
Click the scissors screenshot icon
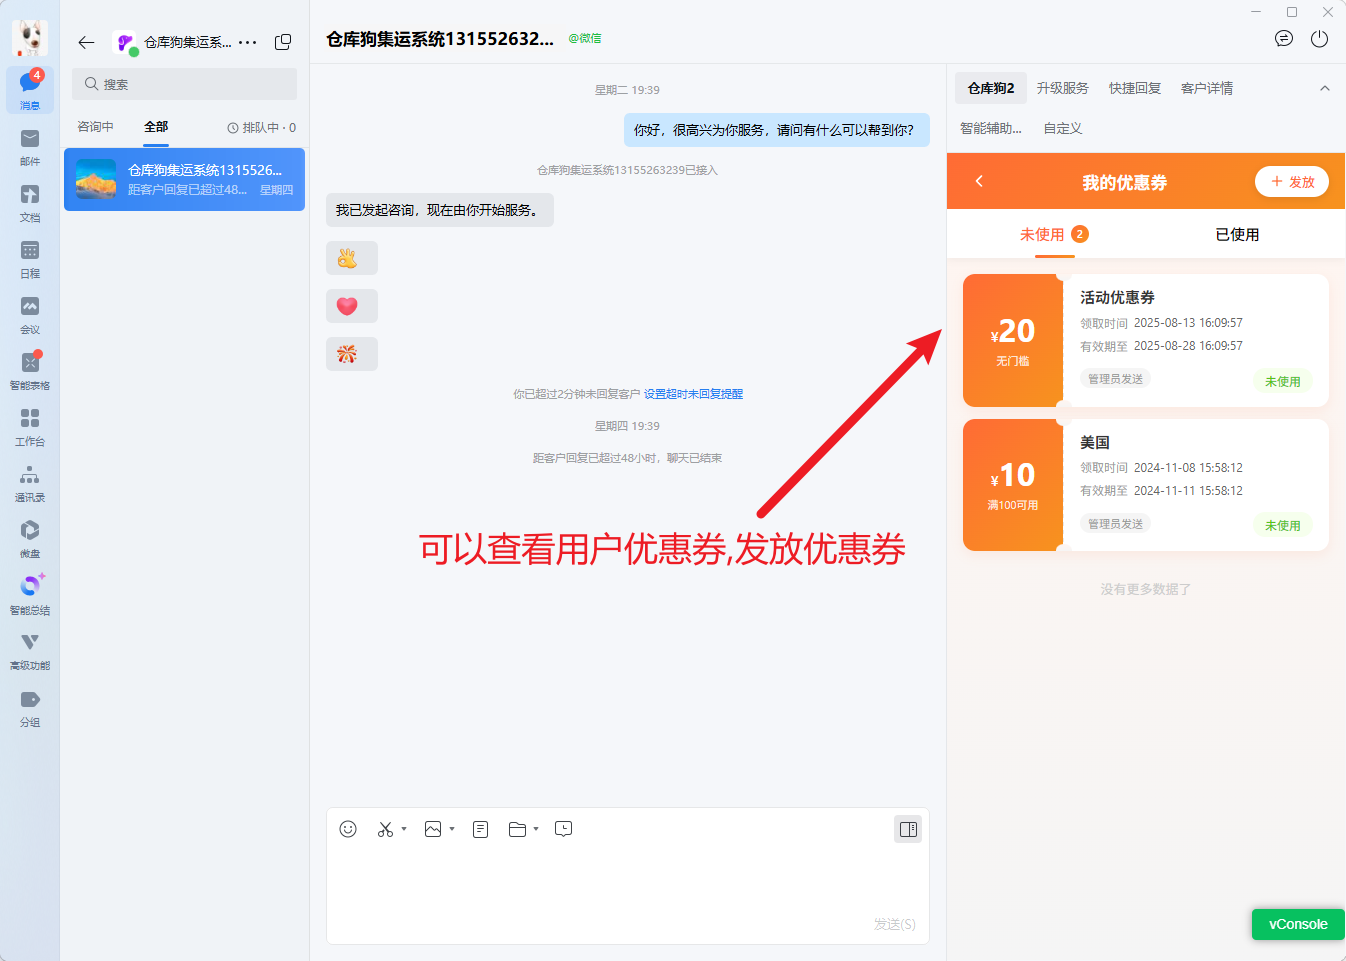point(385,829)
